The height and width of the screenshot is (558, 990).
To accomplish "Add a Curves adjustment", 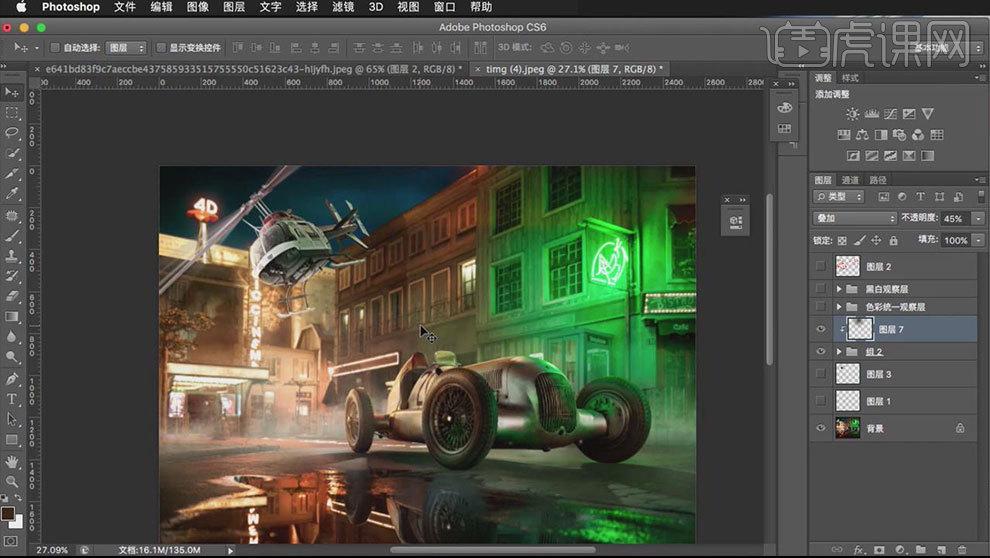I will coord(890,114).
